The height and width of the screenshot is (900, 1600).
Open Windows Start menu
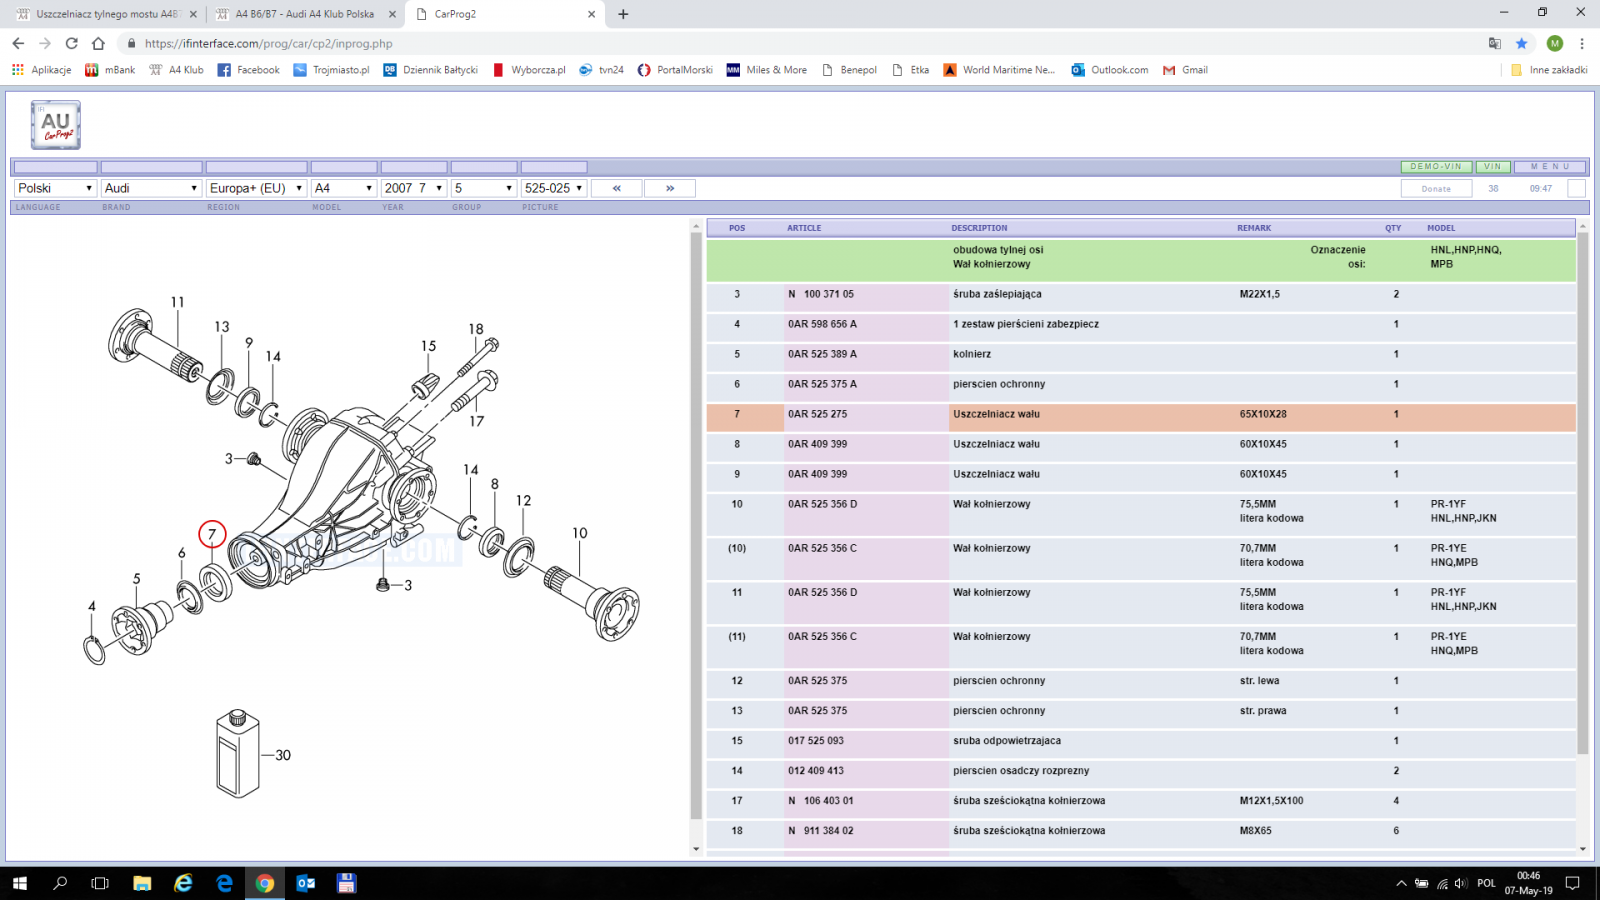click(20, 883)
